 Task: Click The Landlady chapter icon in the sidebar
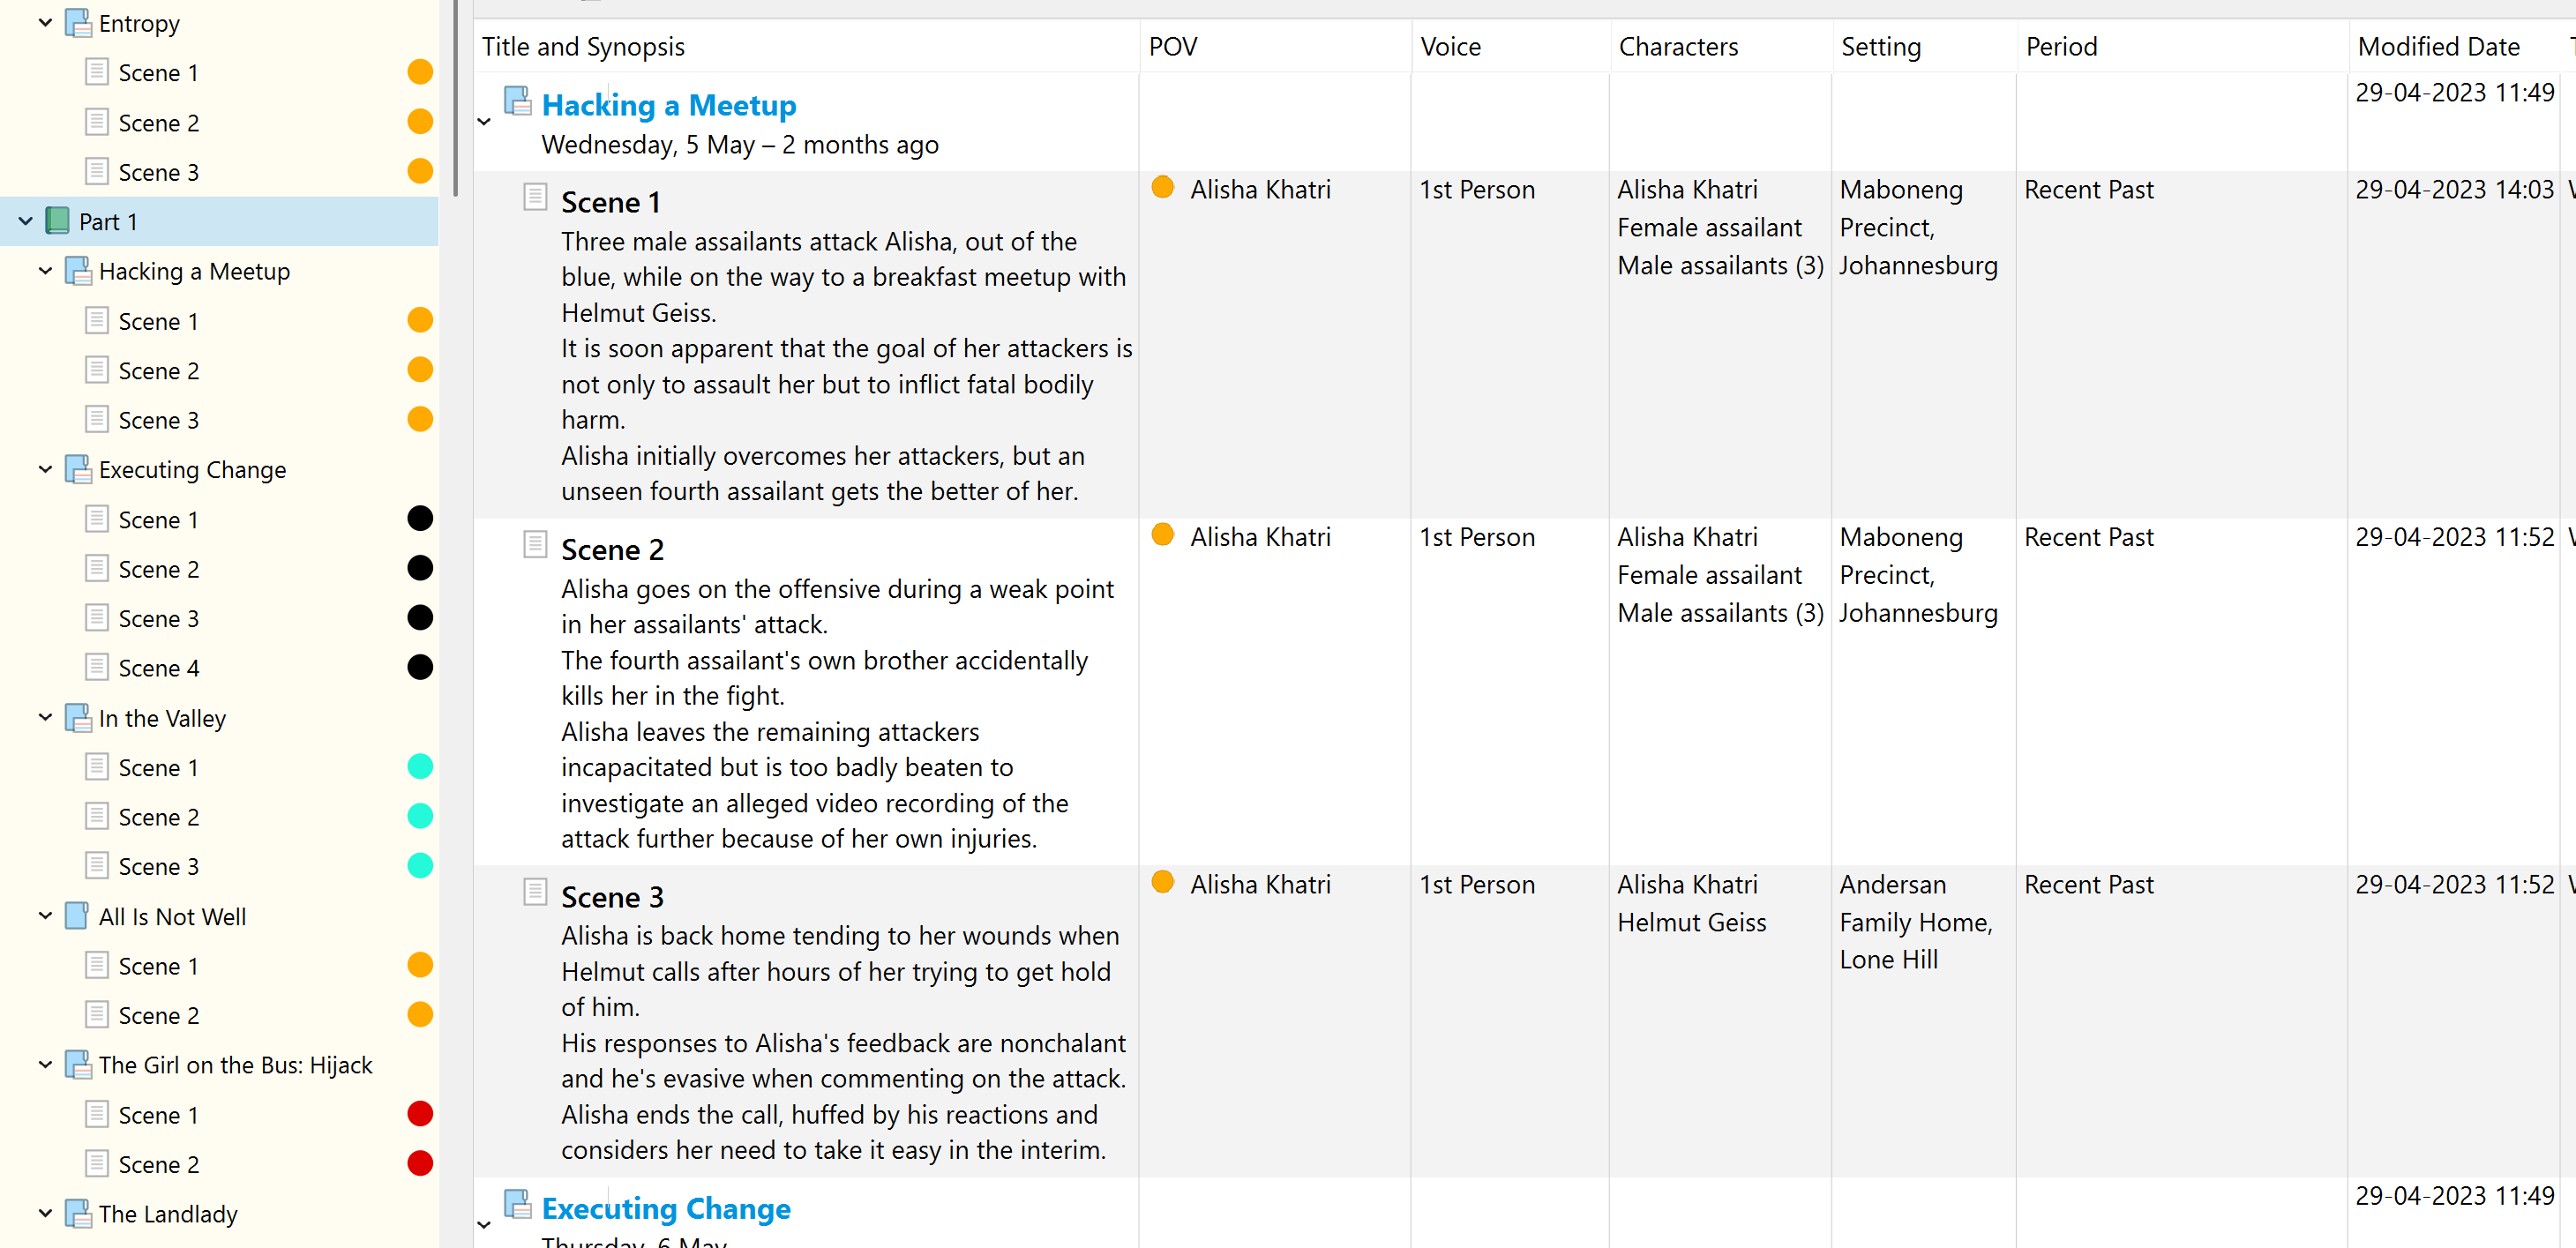pos(78,1213)
